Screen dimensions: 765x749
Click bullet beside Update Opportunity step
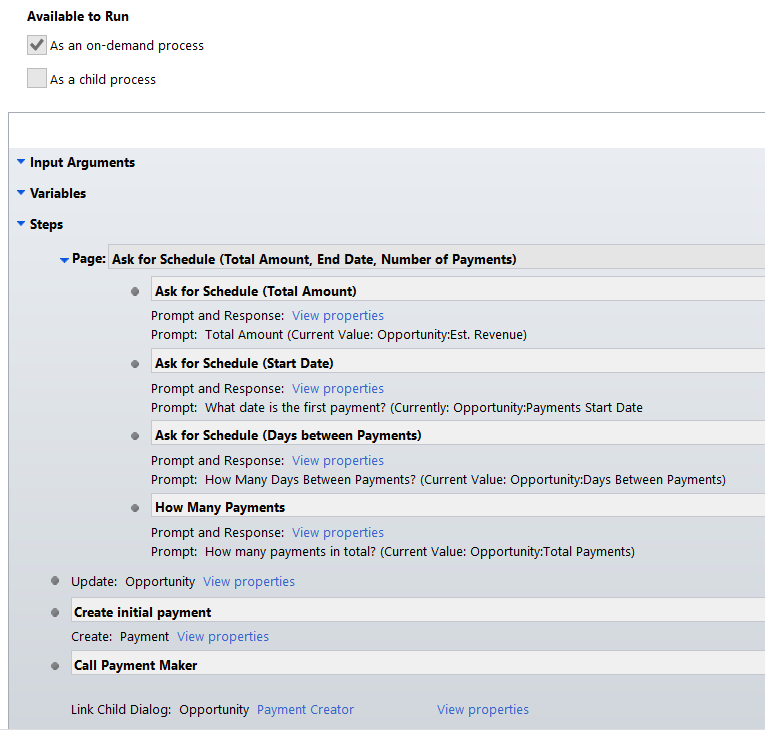click(55, 581)
